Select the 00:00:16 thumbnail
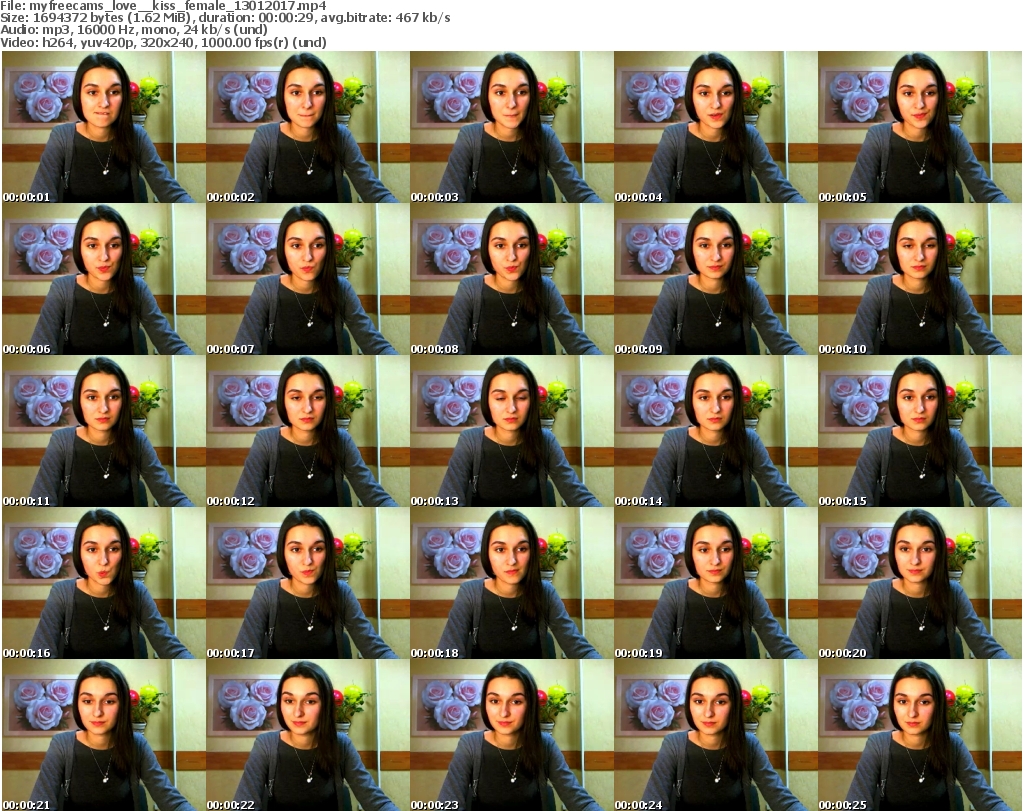 click(x=104, y=583)
